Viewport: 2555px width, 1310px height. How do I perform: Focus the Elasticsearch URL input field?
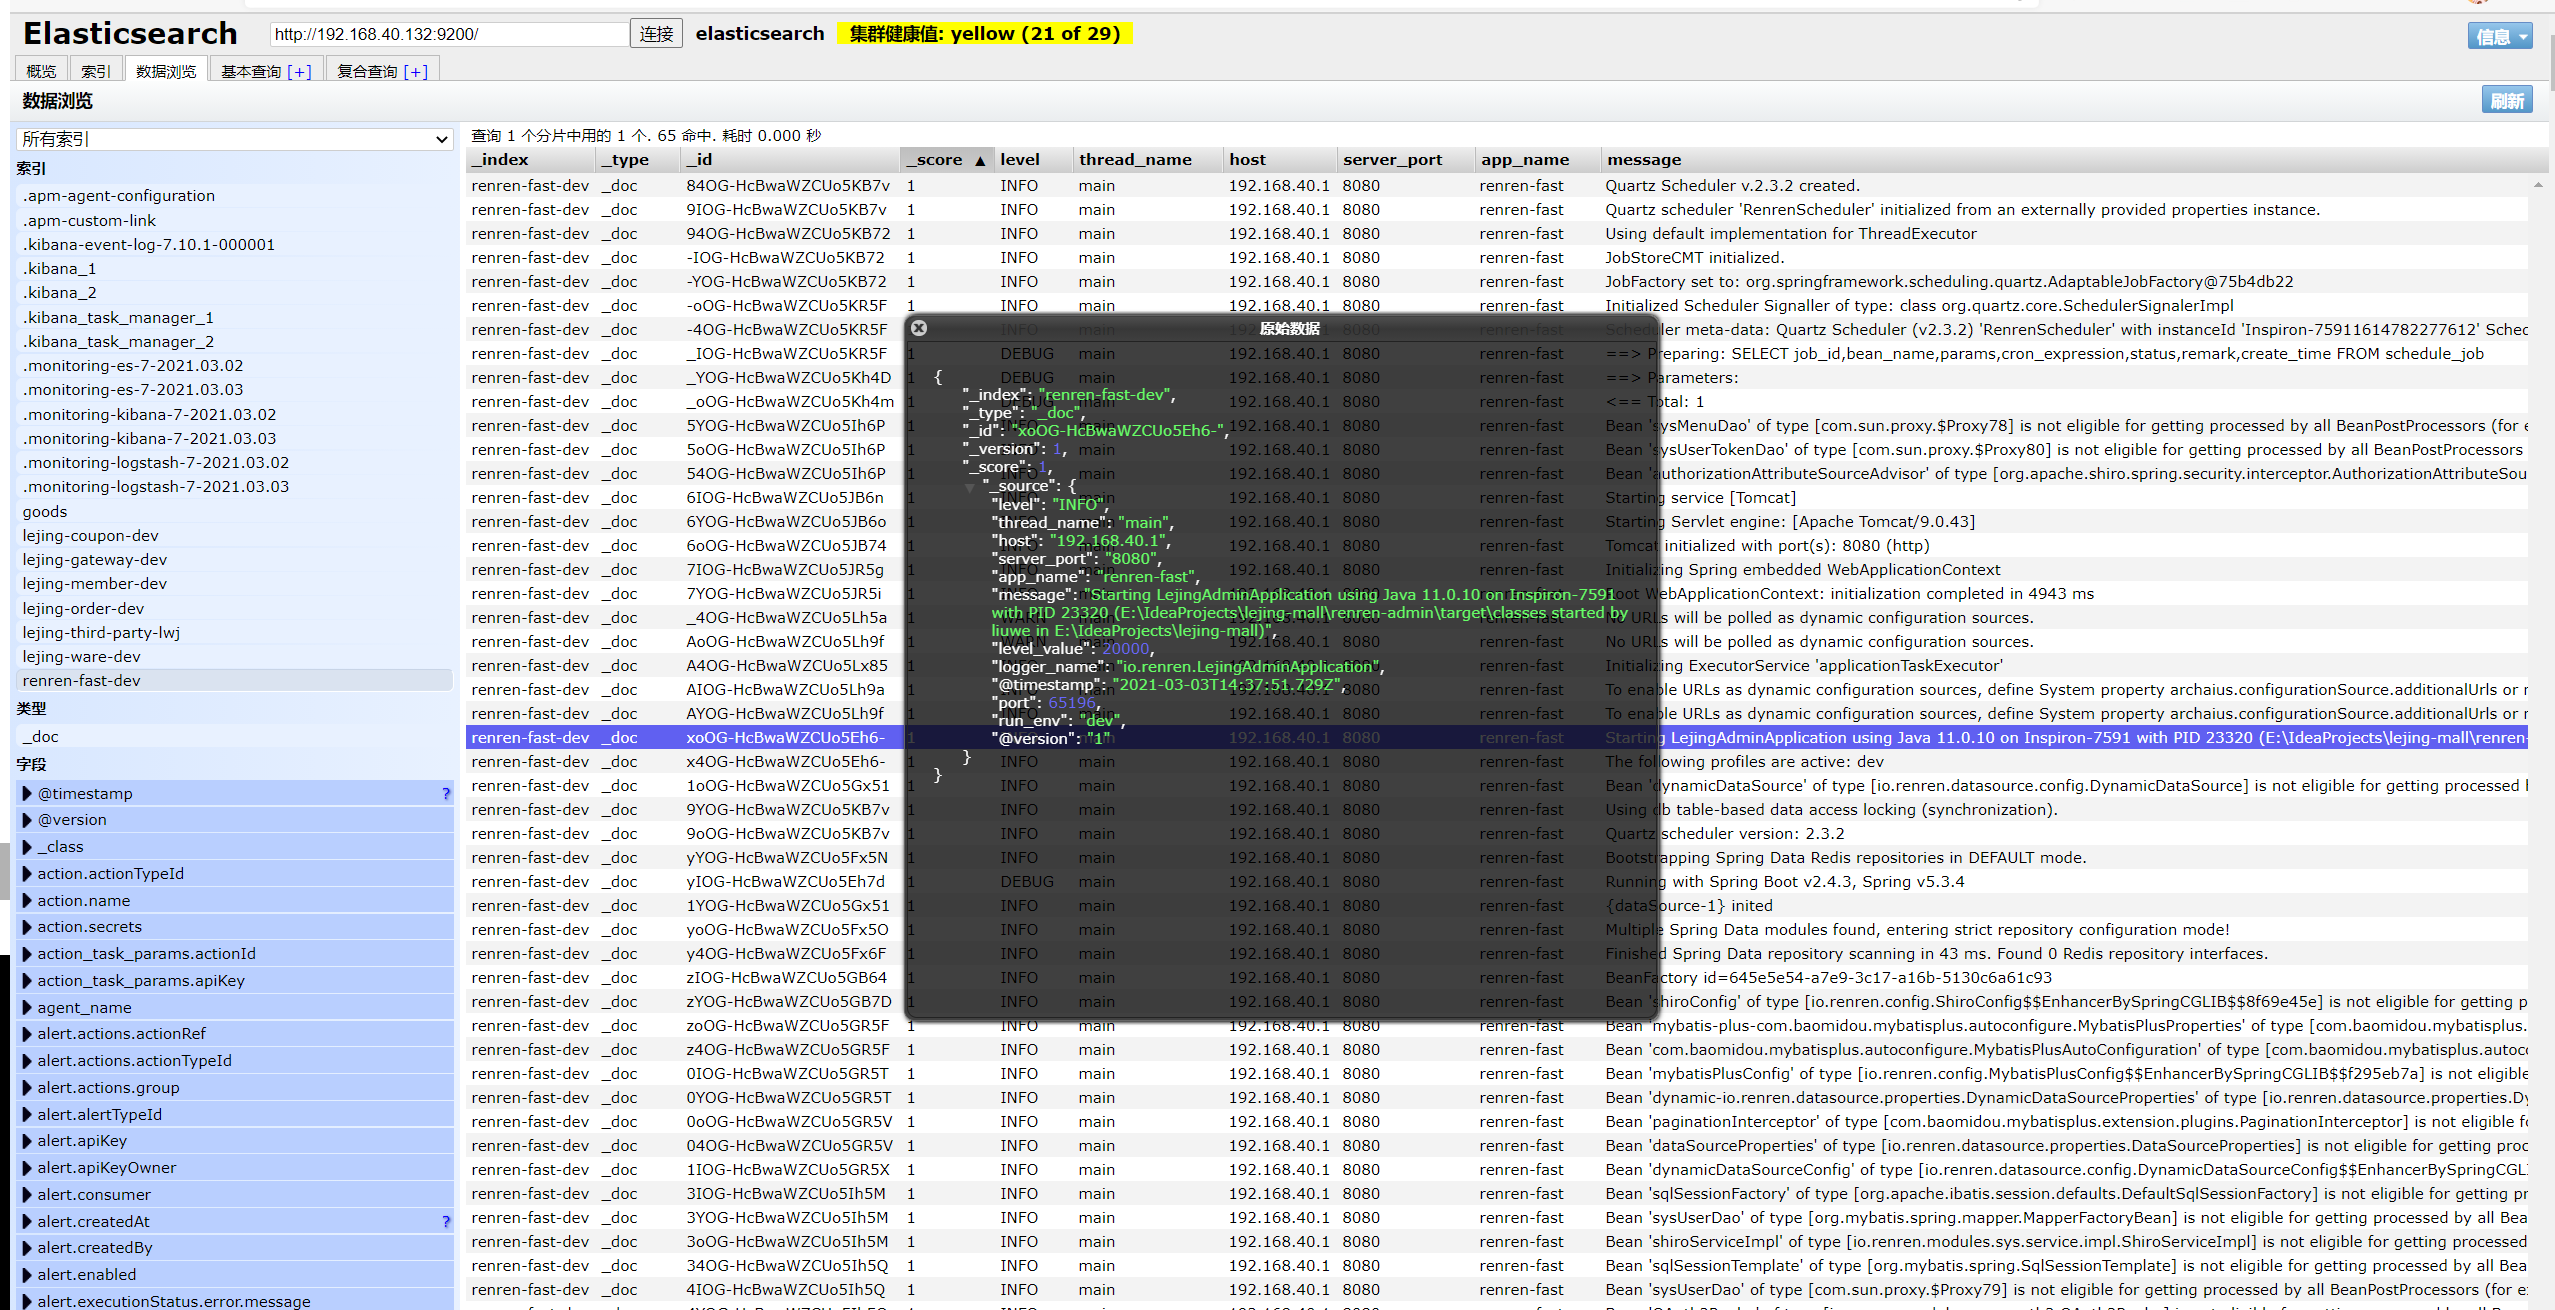(449, 34)
